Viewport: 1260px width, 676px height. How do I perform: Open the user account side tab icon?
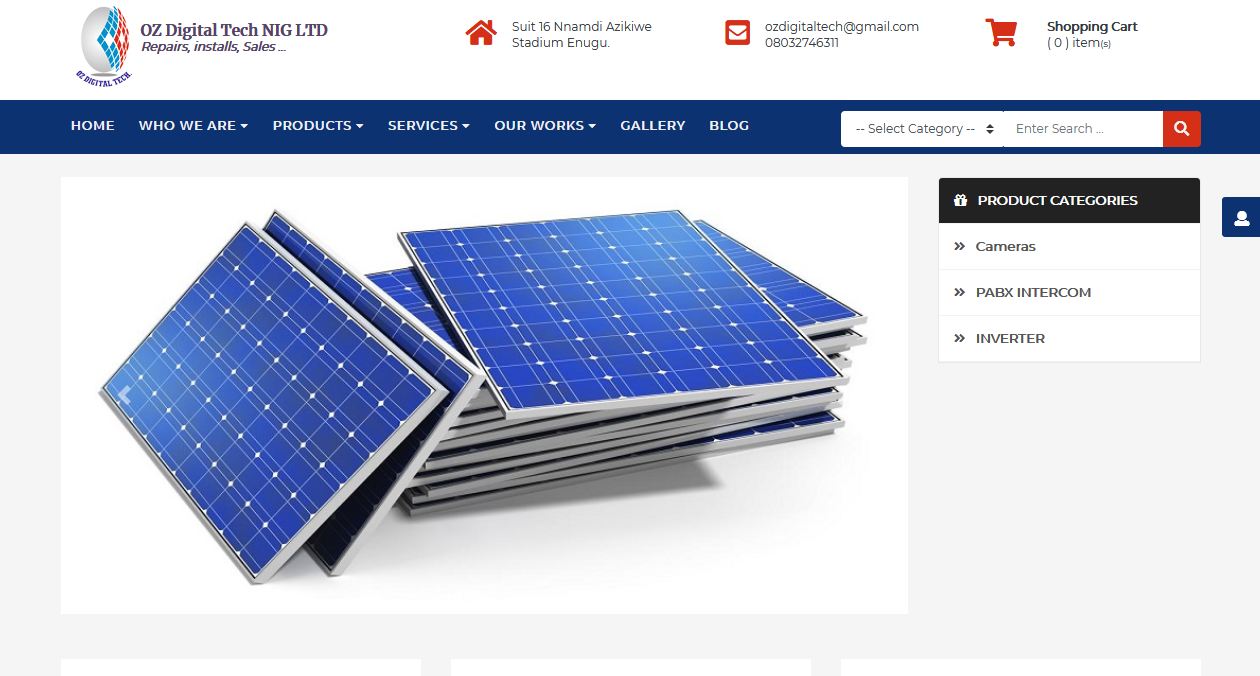(x=1241, y=218)
